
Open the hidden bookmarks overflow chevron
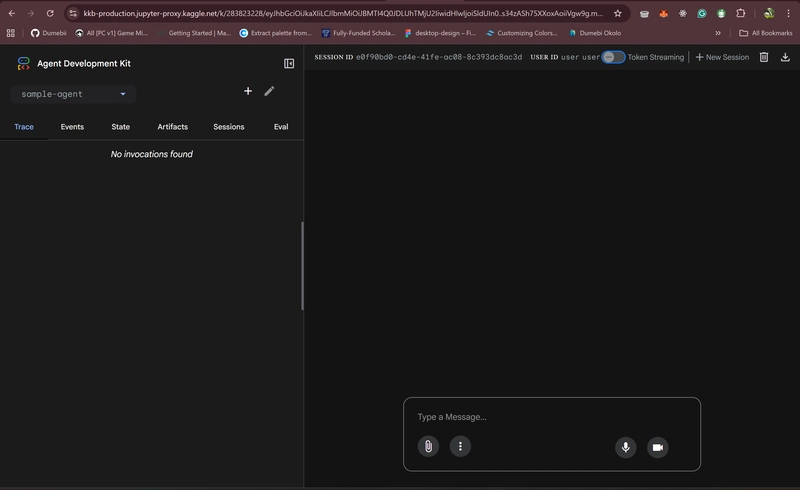[717, 33]
